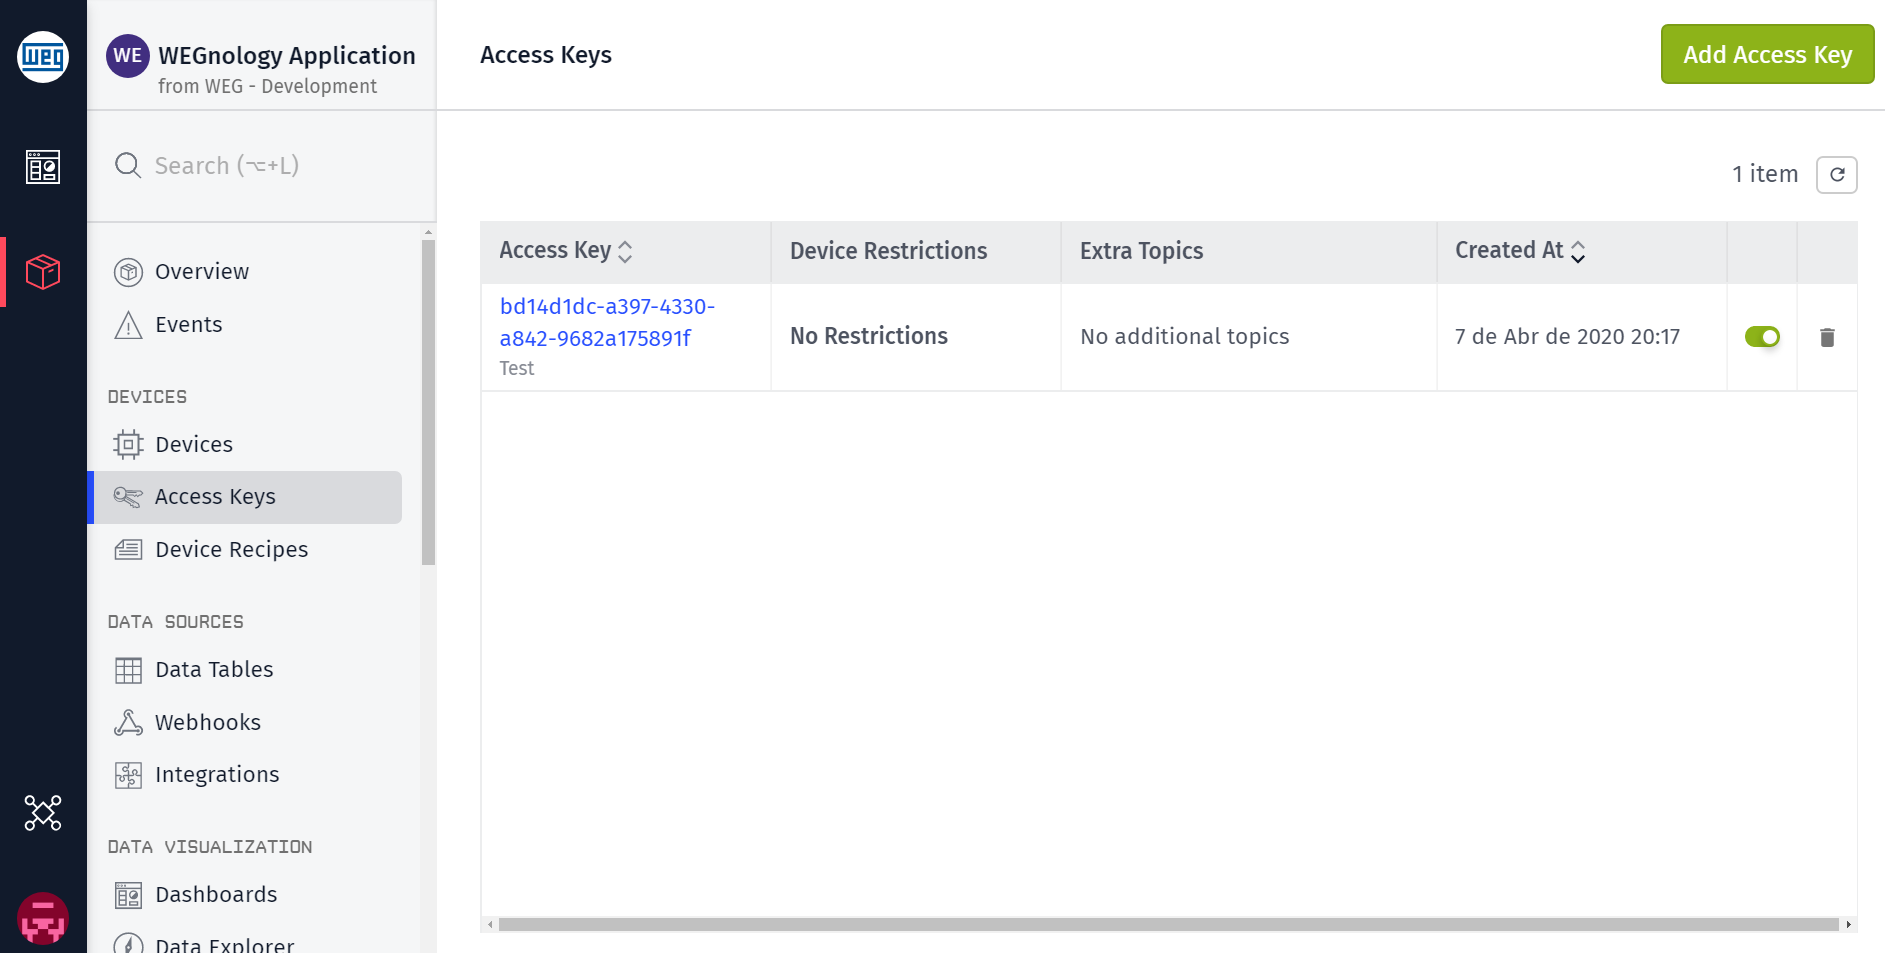Click the Extra Topics column header
Viewport: 1885px width, 953px height.
point(1141,251)
